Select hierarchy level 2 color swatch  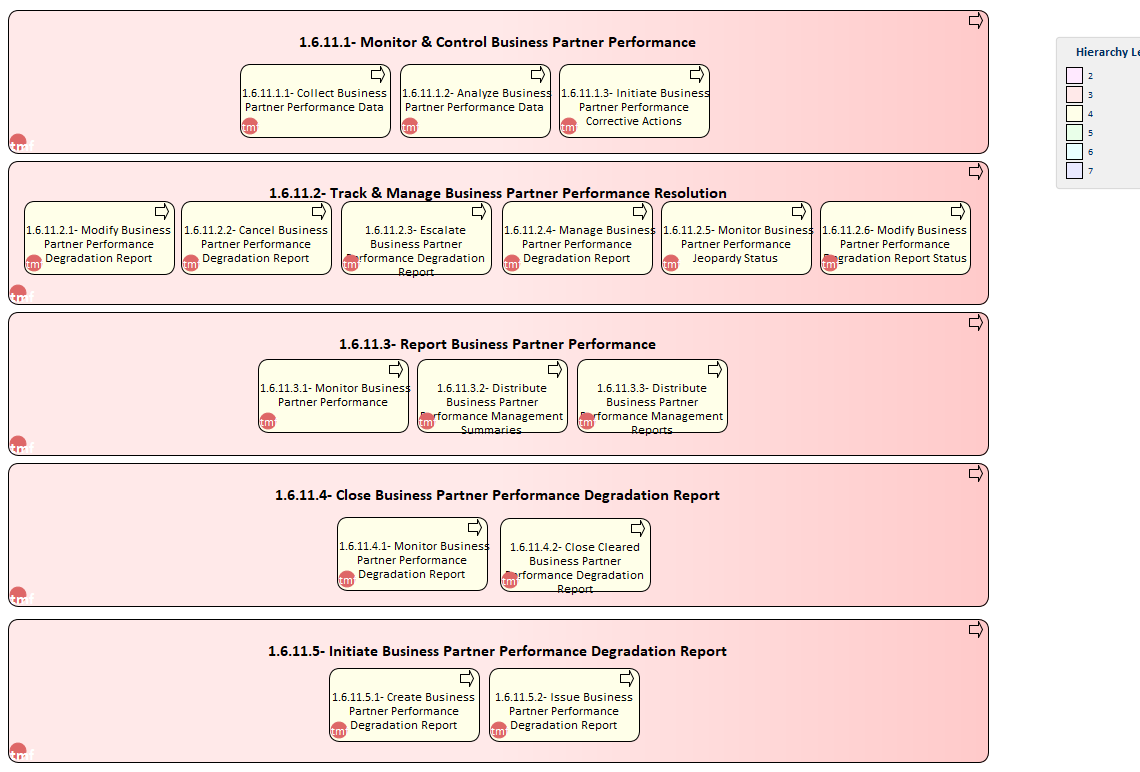(1075, 75)
